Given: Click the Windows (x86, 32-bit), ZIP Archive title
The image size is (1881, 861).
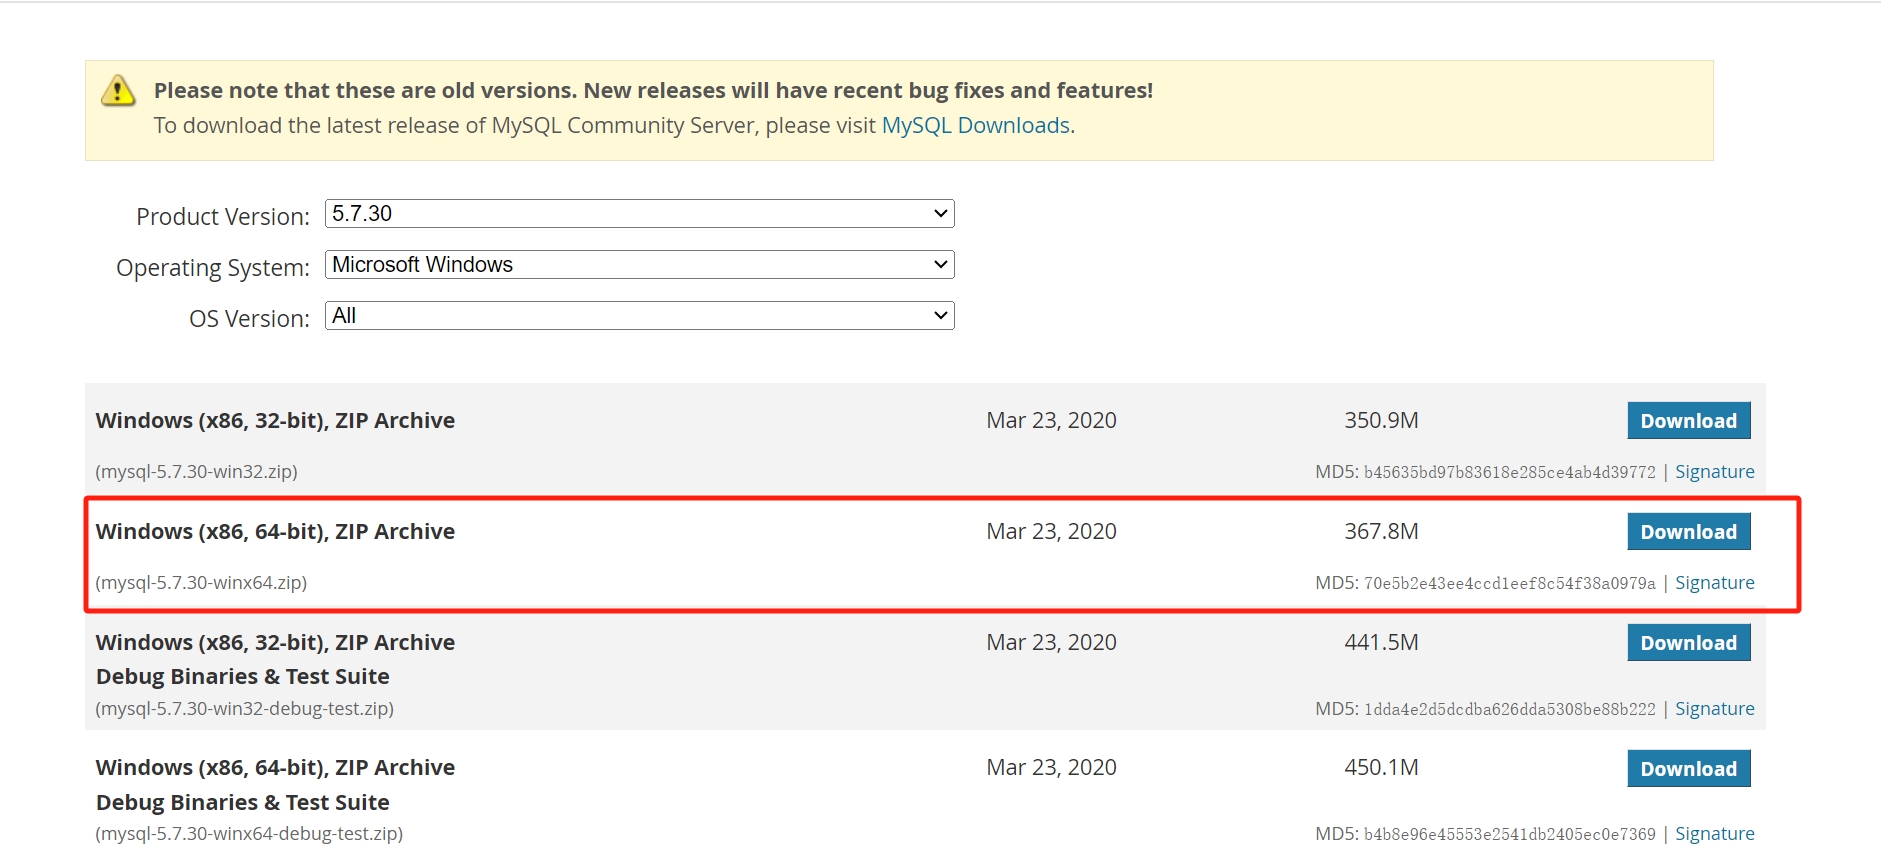Looking at the screenshot, I should click(275, 421).
